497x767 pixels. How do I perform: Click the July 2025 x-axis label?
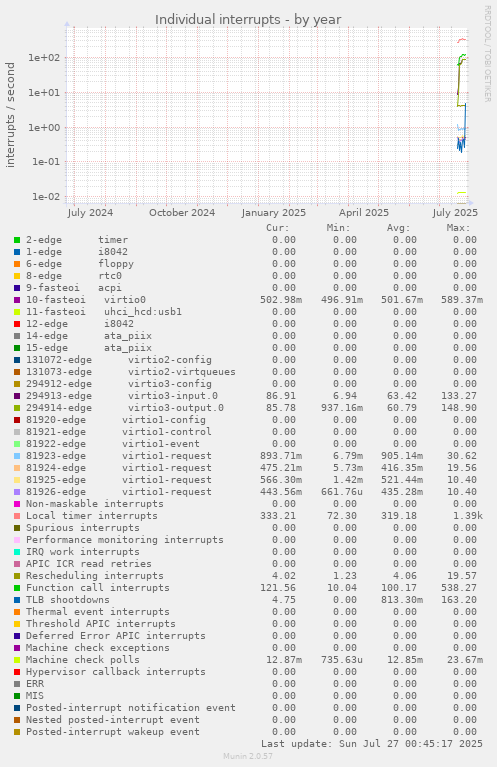point(455,213)
